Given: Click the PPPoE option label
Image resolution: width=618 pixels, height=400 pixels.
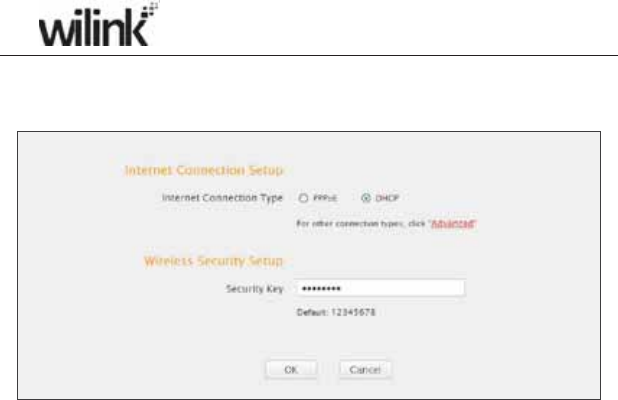Looking at the screenshot, I should 325,198.
